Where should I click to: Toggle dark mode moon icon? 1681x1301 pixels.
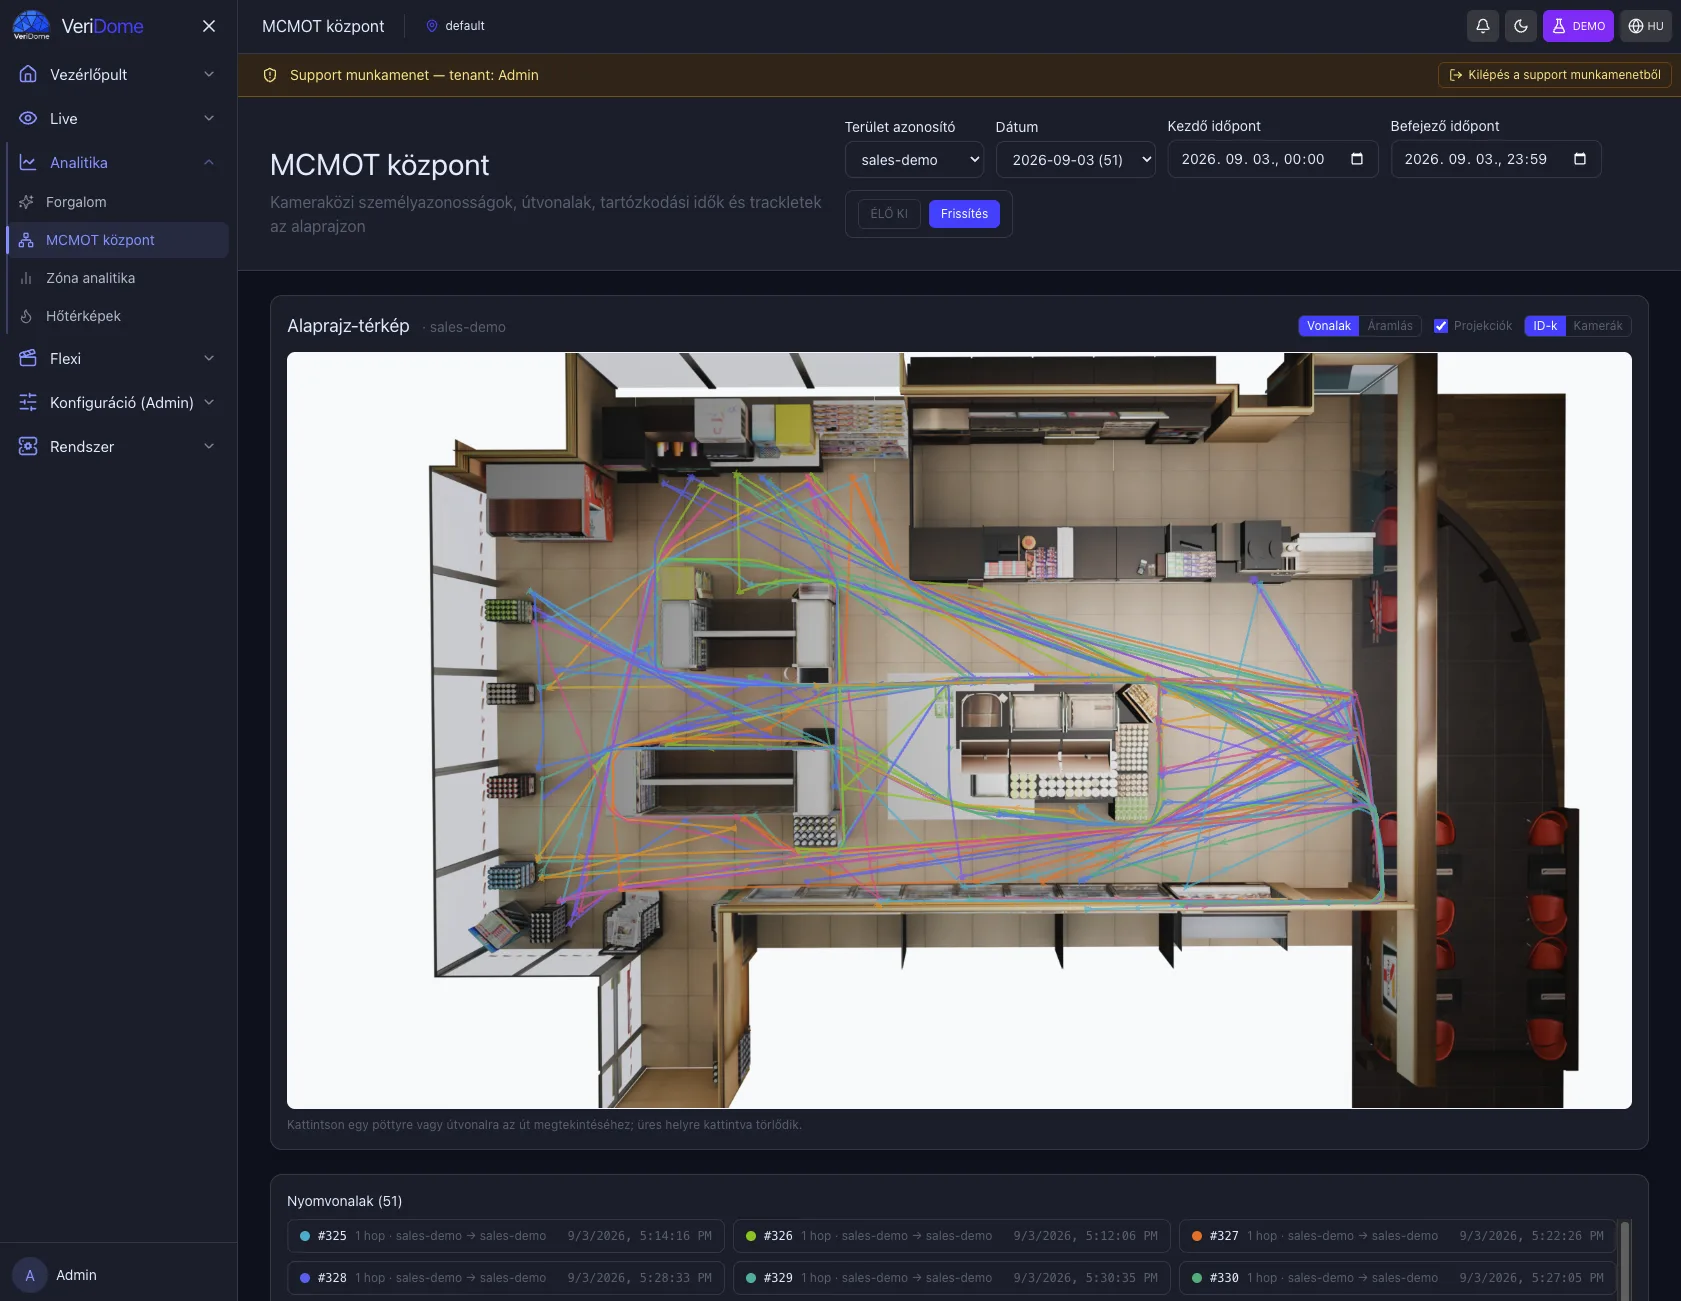coord(1521,26)
